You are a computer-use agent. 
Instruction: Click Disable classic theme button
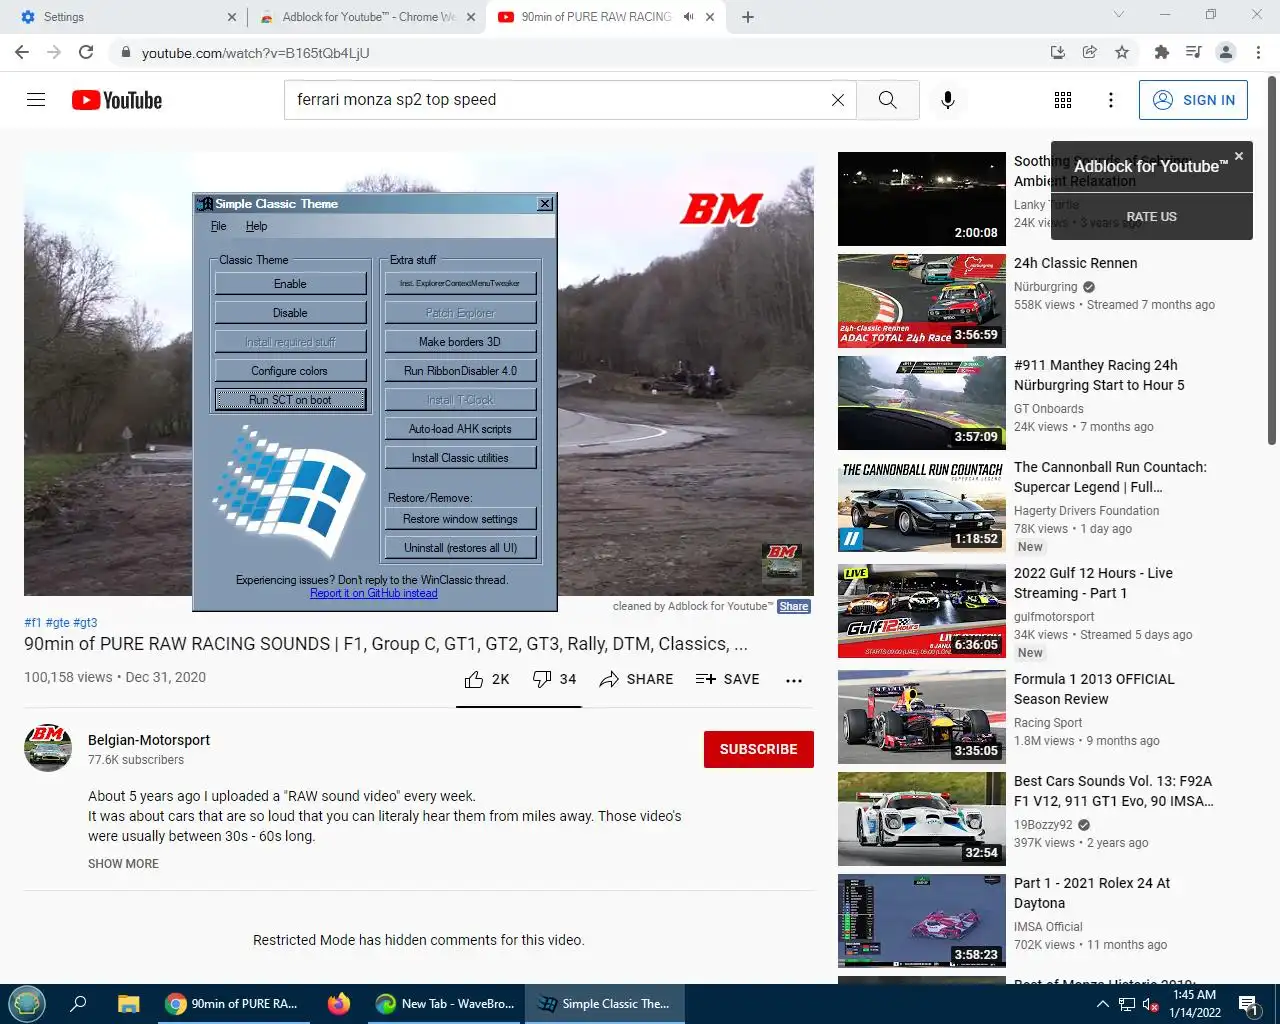[290, 313]
